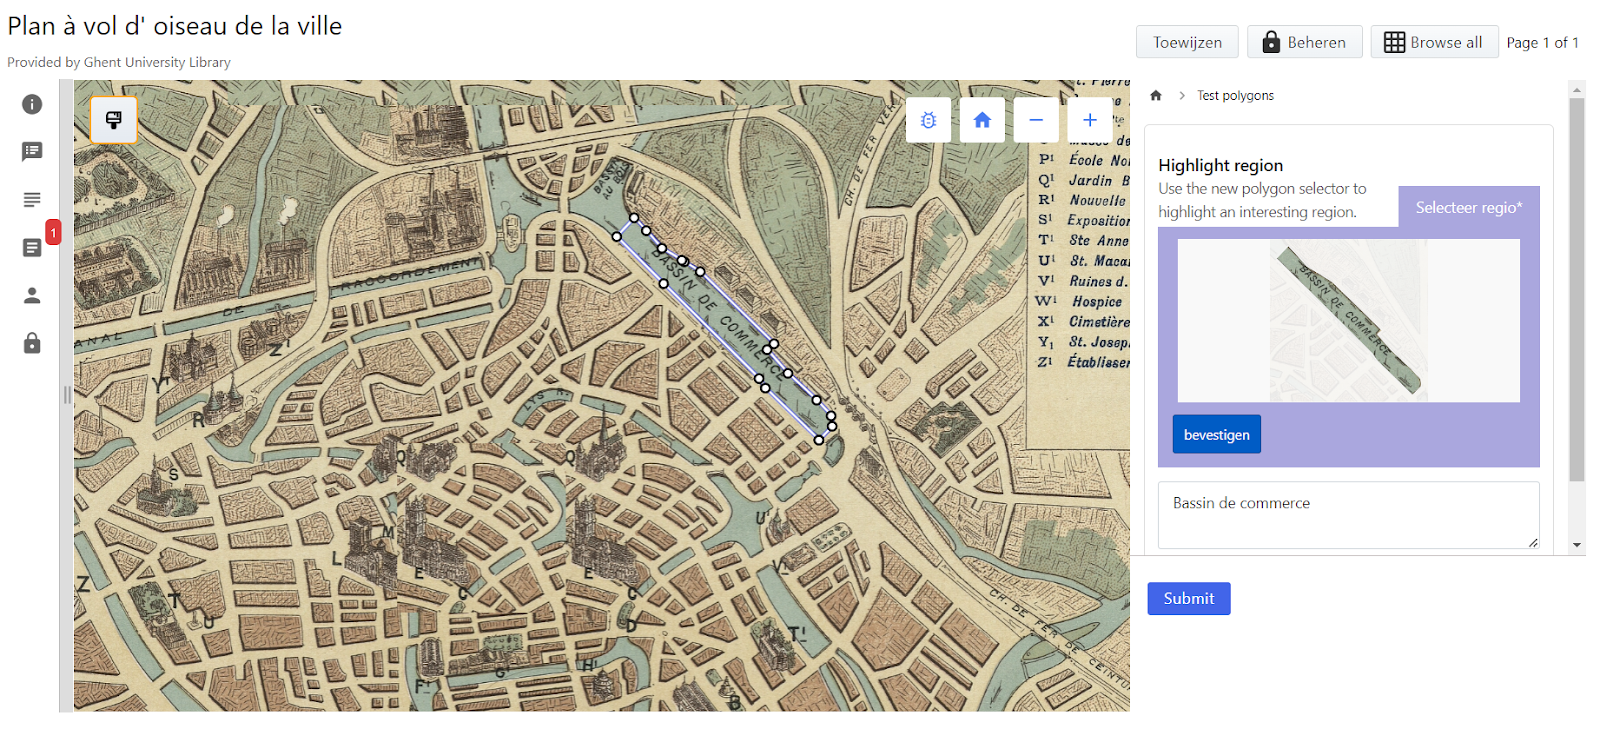Click the padlock icon in left sidebar
This screenshot has width=1600, height=749.
pos(32,343)
